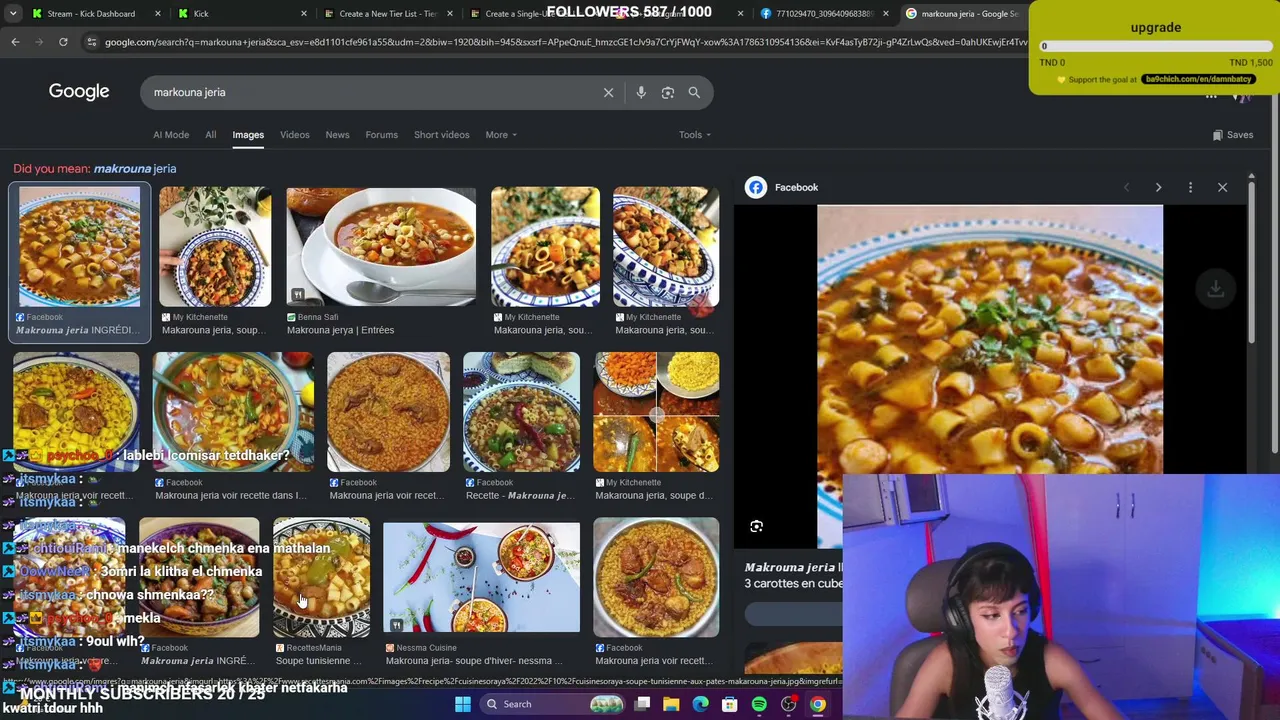Open the Nessma Cuisine chili peppers thumbnail
The height and width of the screenshot is (720, 1280).
coord(481,577)
